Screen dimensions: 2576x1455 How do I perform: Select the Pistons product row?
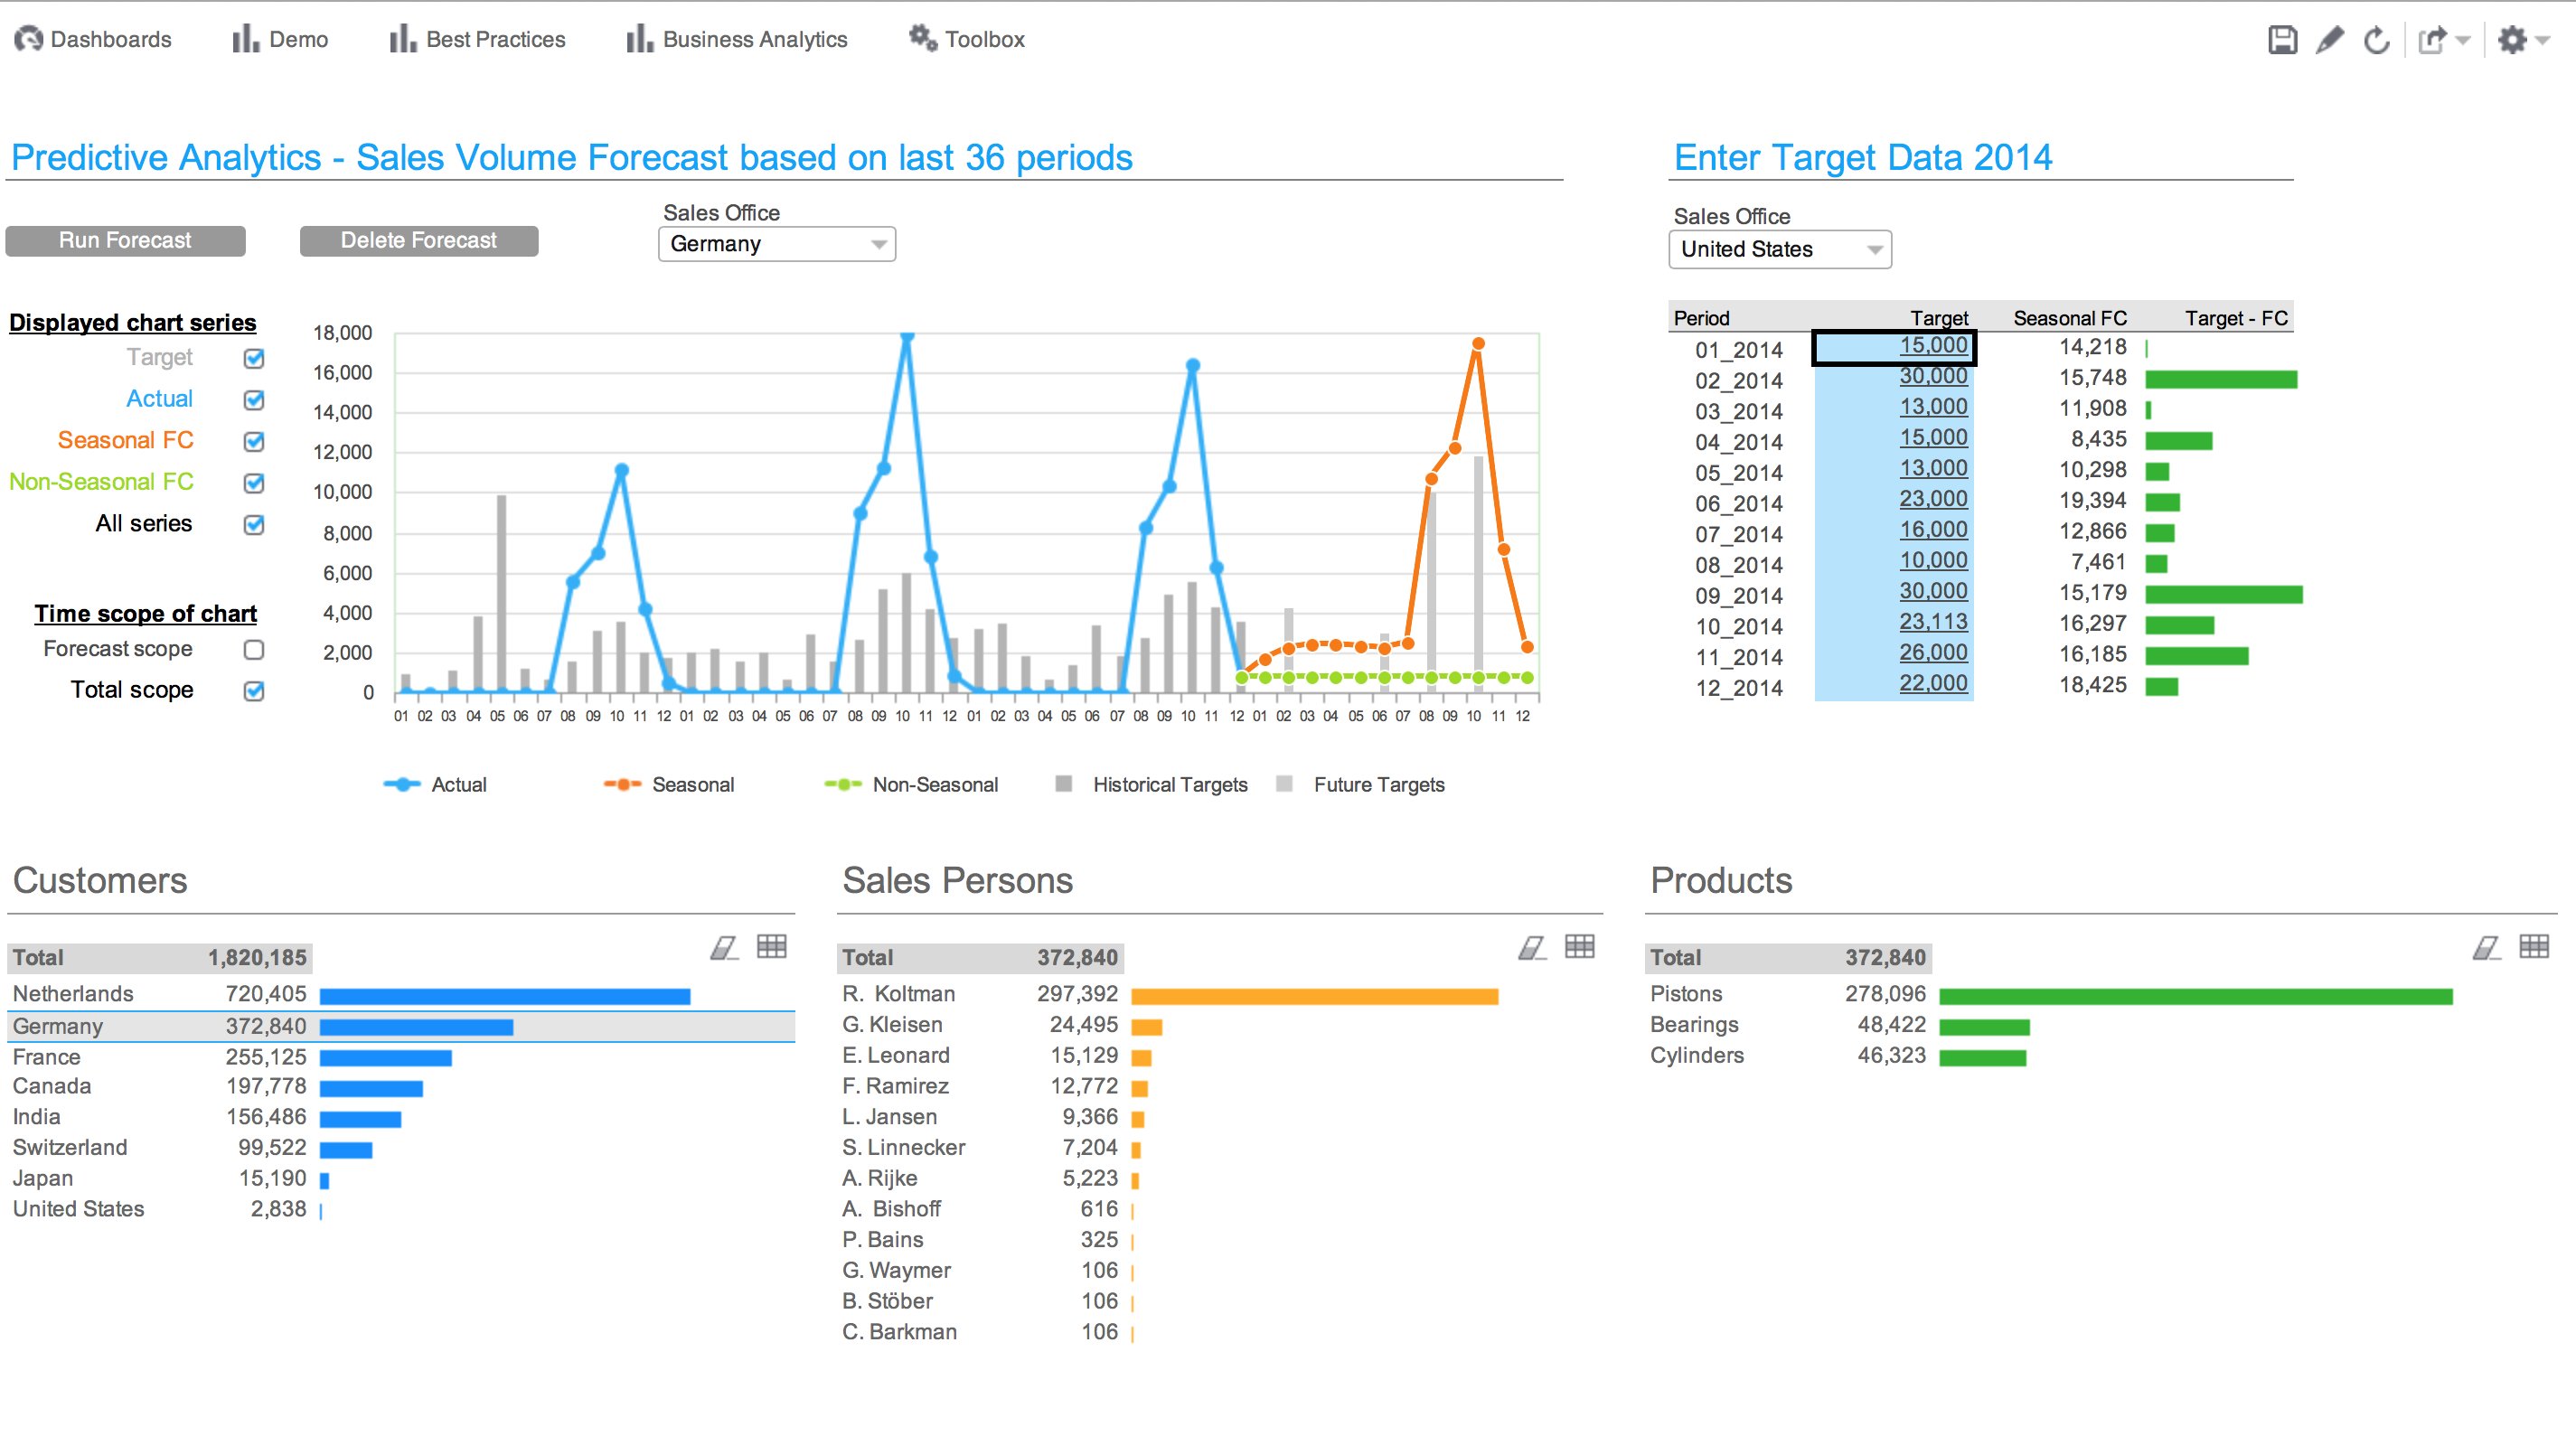click(x=1686, y=994)
